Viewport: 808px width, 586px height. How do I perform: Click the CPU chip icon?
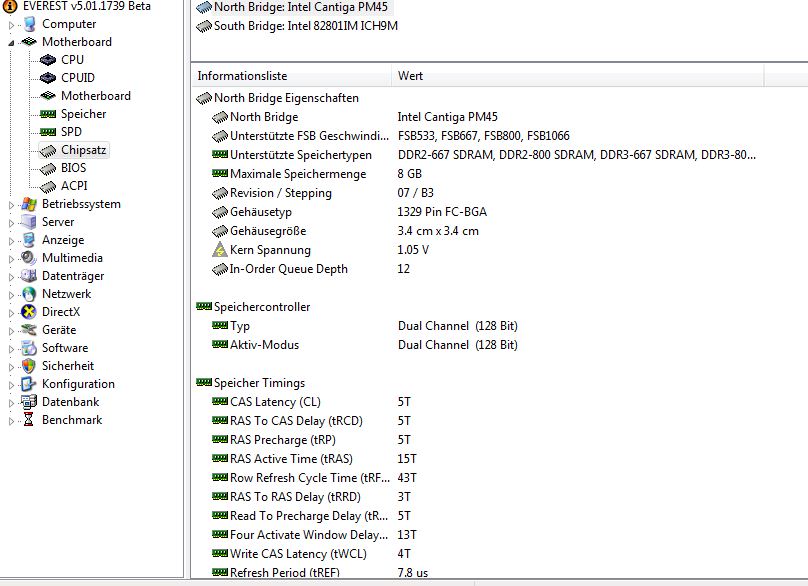pyautogui.click(x=48, y=60)
